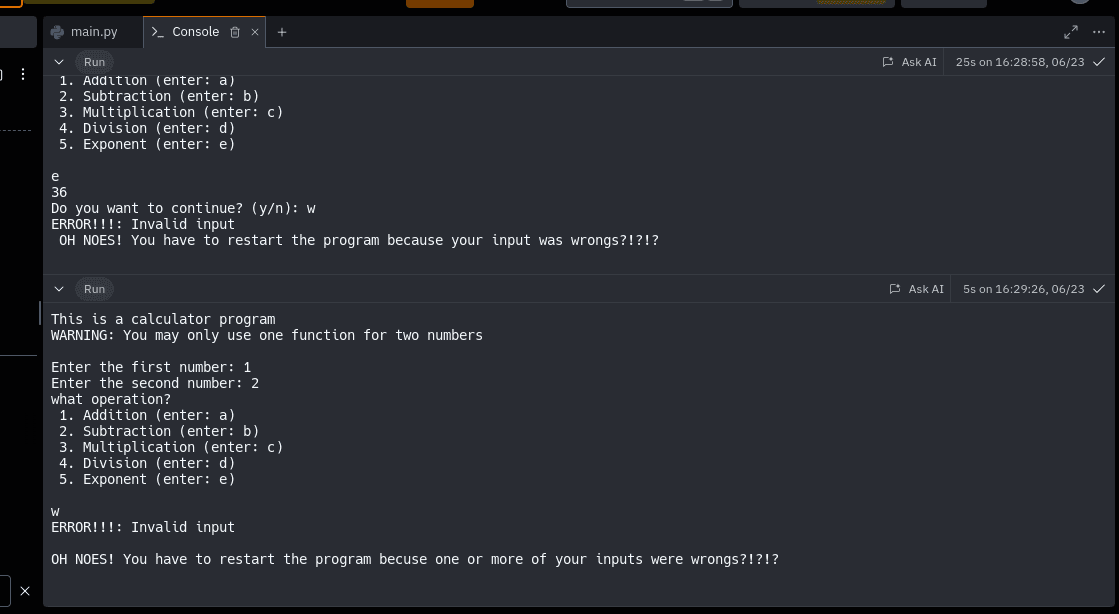The width and height of the screenshot is (1119, 614).
Task: Ask AI about the 16:28:58 run
Action: [x=909, y=62]
